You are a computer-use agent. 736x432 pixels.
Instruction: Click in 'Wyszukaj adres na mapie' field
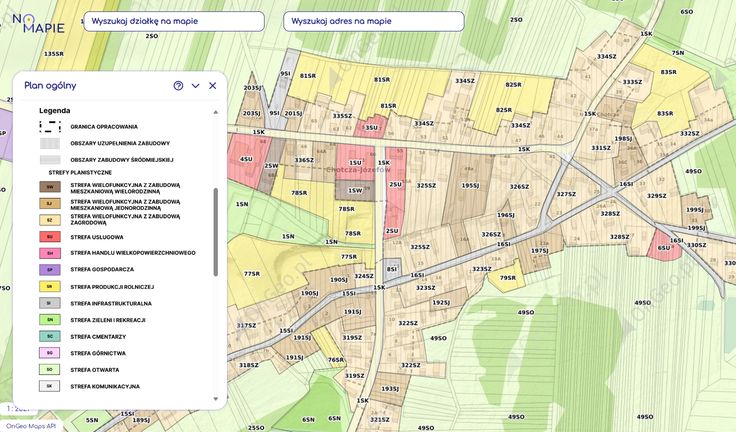pos(373,21)
